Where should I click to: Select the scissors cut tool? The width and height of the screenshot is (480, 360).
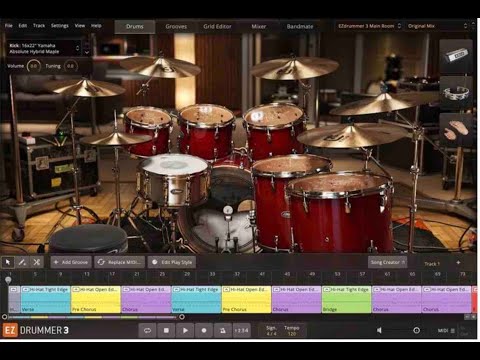(37, 262)
